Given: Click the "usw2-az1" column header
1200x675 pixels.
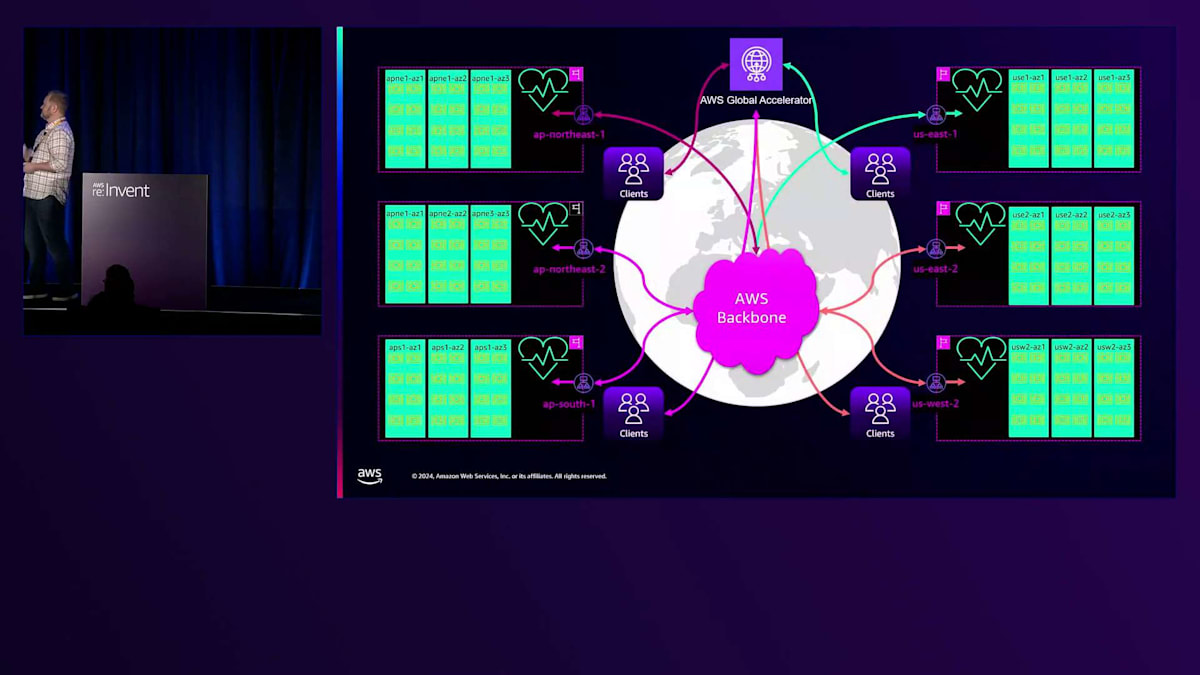Looking at the screenshot, I should click(x=1028, y=347).
